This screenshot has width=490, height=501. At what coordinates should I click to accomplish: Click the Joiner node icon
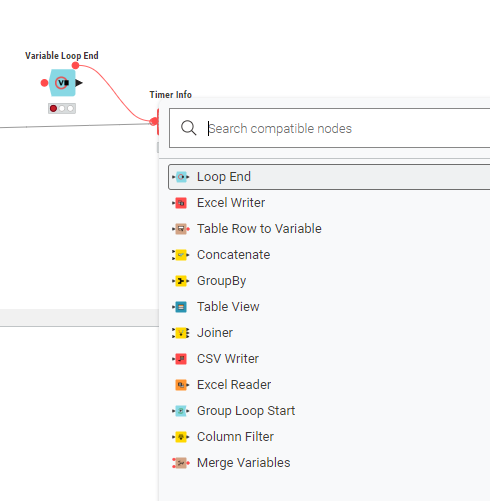(181, 333)
